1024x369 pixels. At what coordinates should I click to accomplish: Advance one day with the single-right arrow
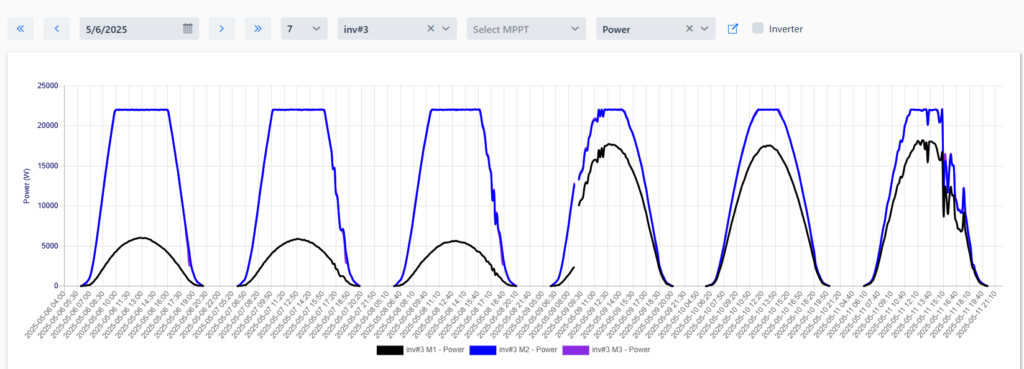tap(222, 29)
